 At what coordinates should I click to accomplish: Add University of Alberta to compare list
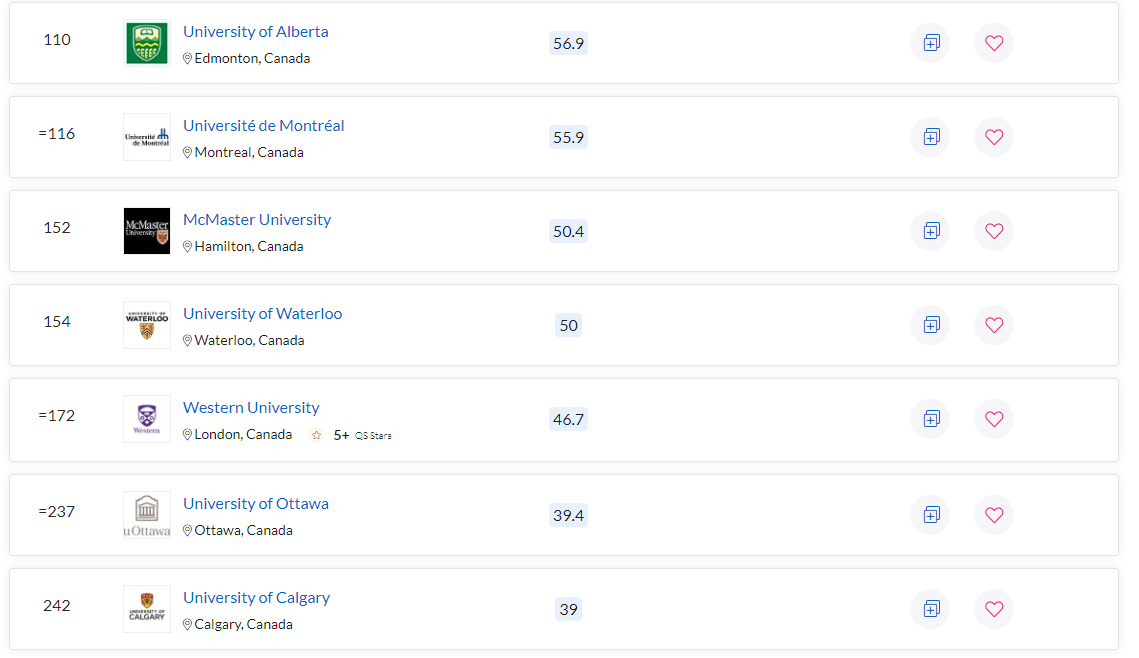click(x=931, y=43)
